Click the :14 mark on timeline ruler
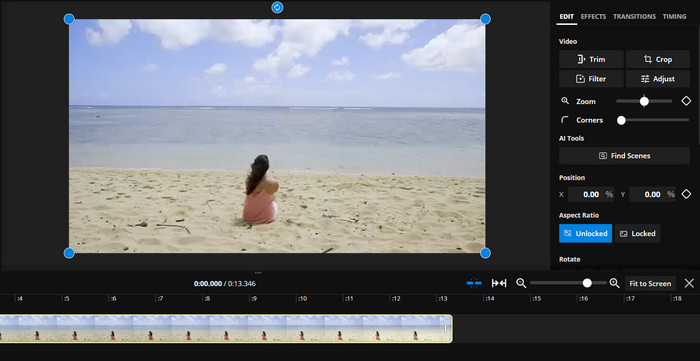Screen dimensions: 700x361 pyautogui.click(x=489, y=299)
